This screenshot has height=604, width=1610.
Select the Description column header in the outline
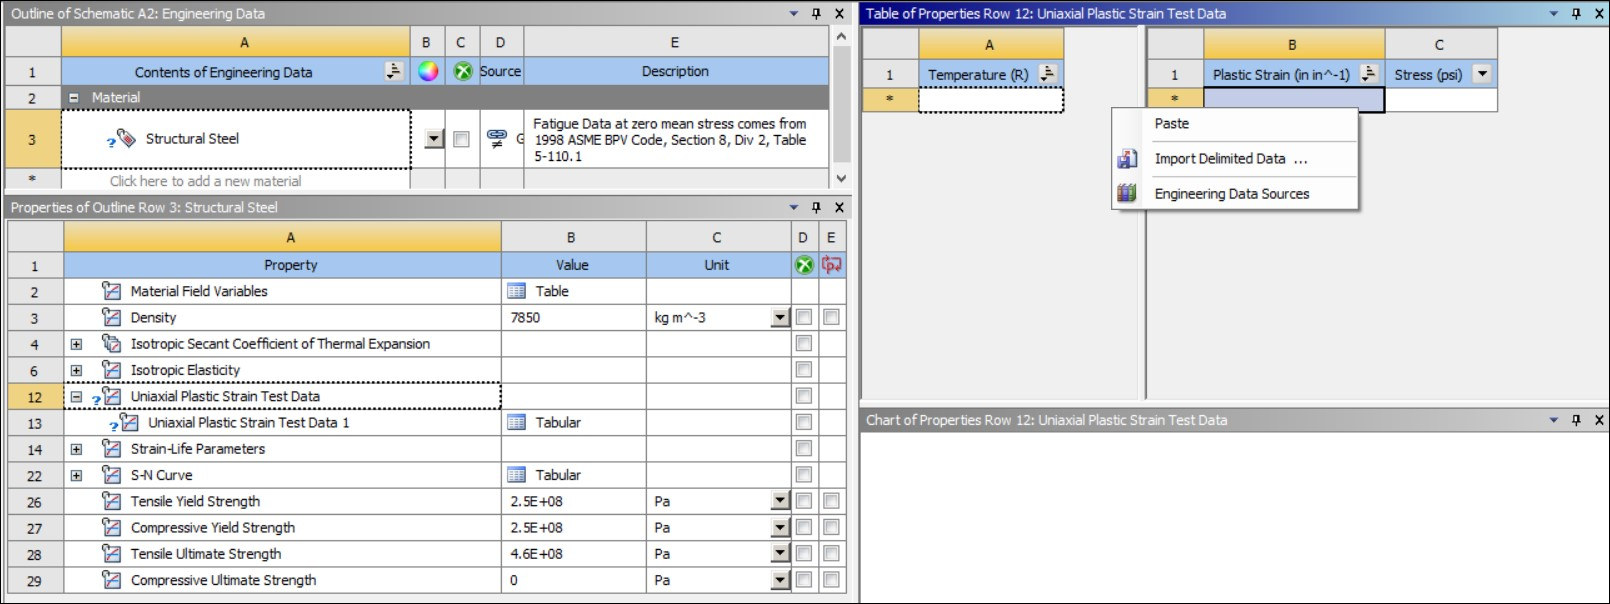[675, 71]
